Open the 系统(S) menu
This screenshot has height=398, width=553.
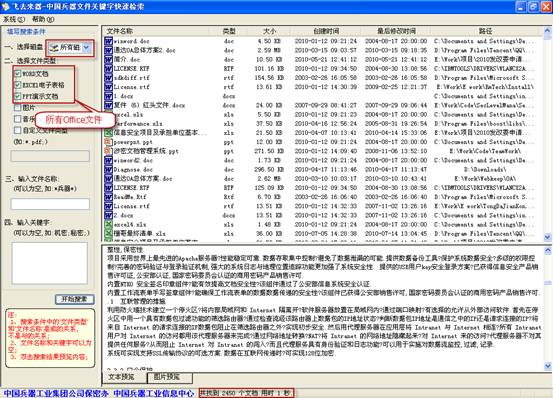(x=14, y=19)
